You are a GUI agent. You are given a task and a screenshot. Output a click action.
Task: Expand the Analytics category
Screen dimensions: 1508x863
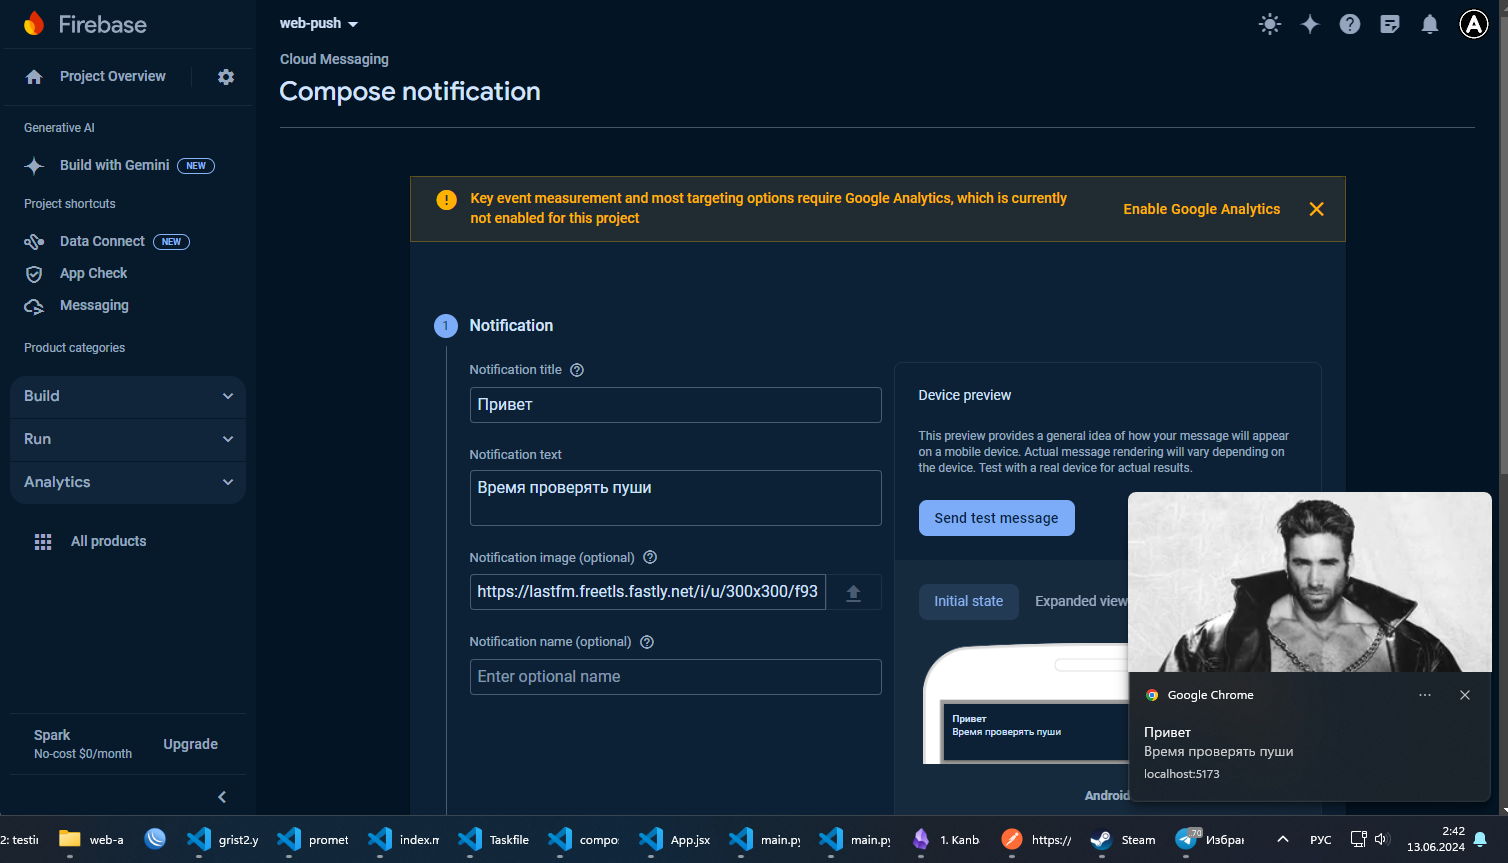[x=128, y=483]
